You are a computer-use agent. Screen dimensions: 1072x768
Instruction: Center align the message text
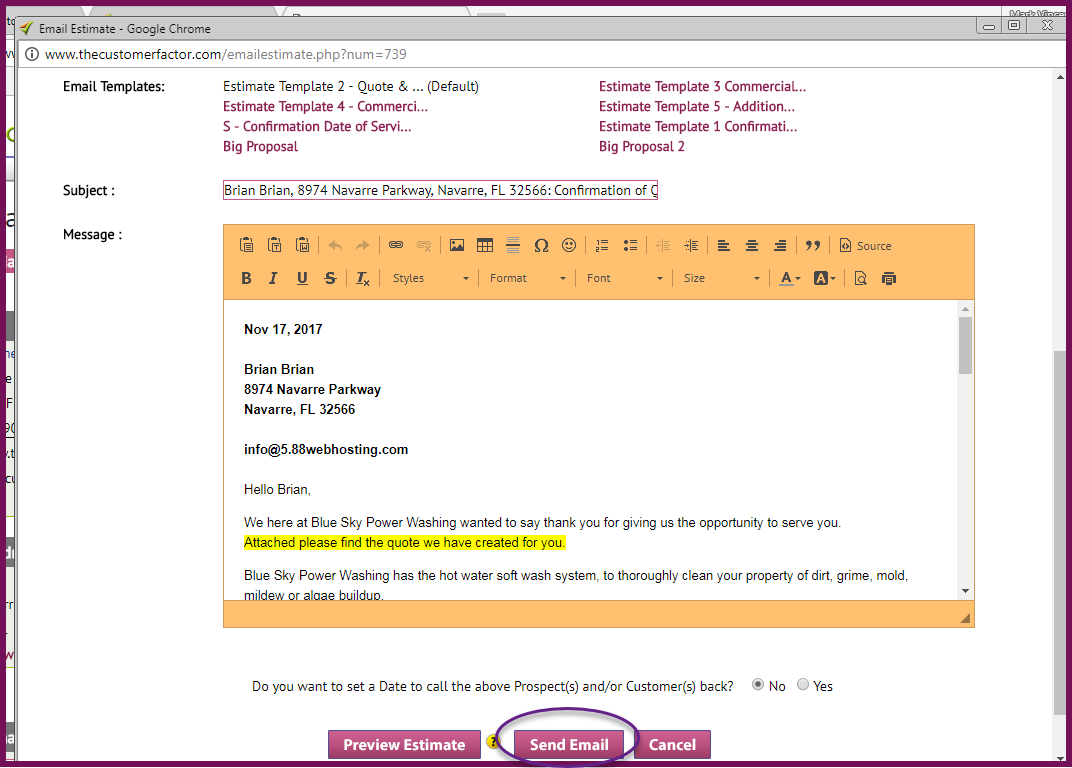click(x=752, y=245)
